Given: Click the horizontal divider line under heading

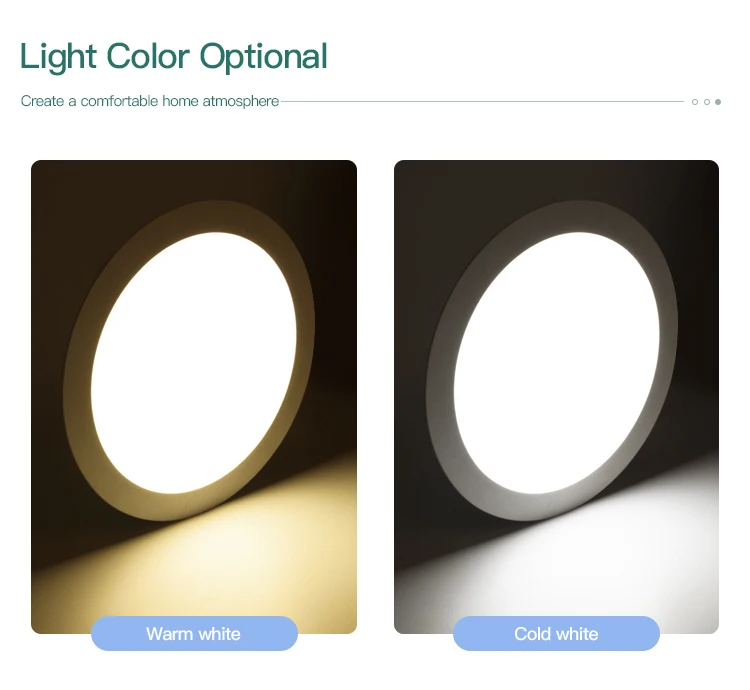Looking at the screenshot, I should (482, 101).
